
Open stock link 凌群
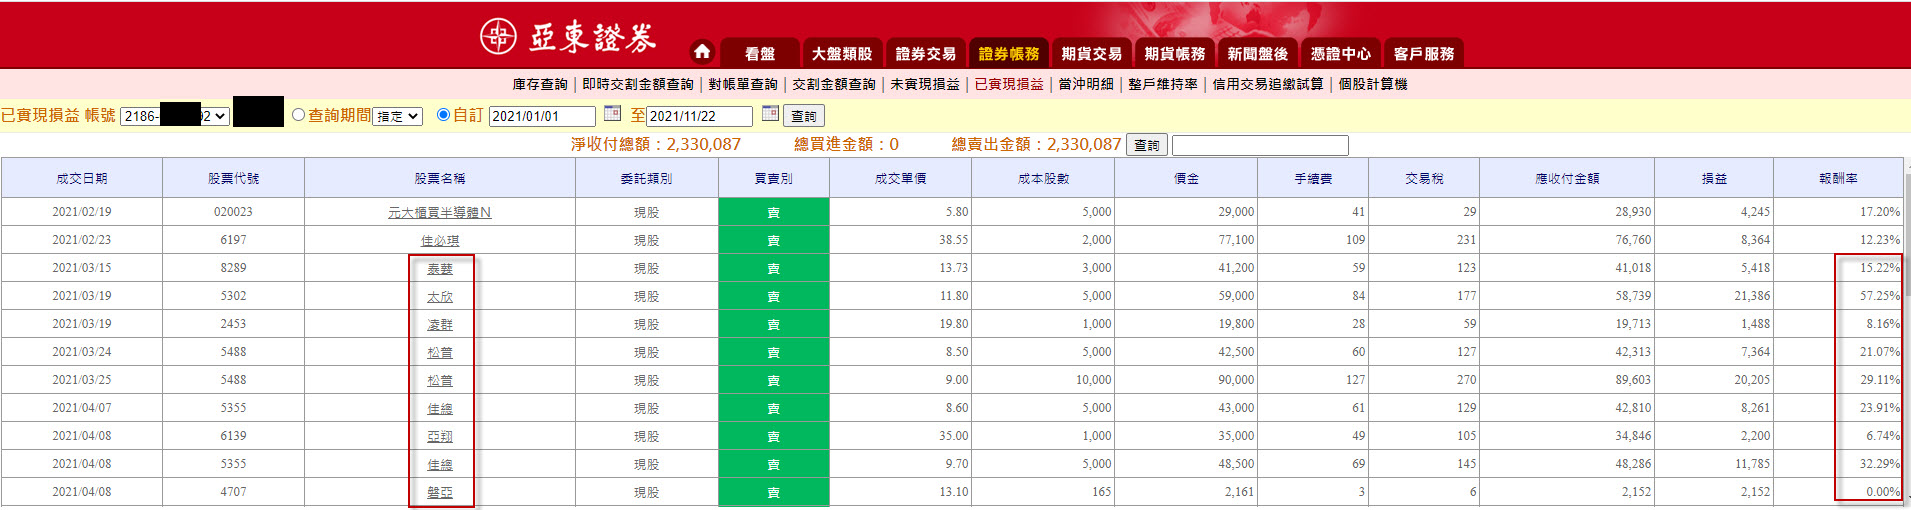click(x=440, y=324)
